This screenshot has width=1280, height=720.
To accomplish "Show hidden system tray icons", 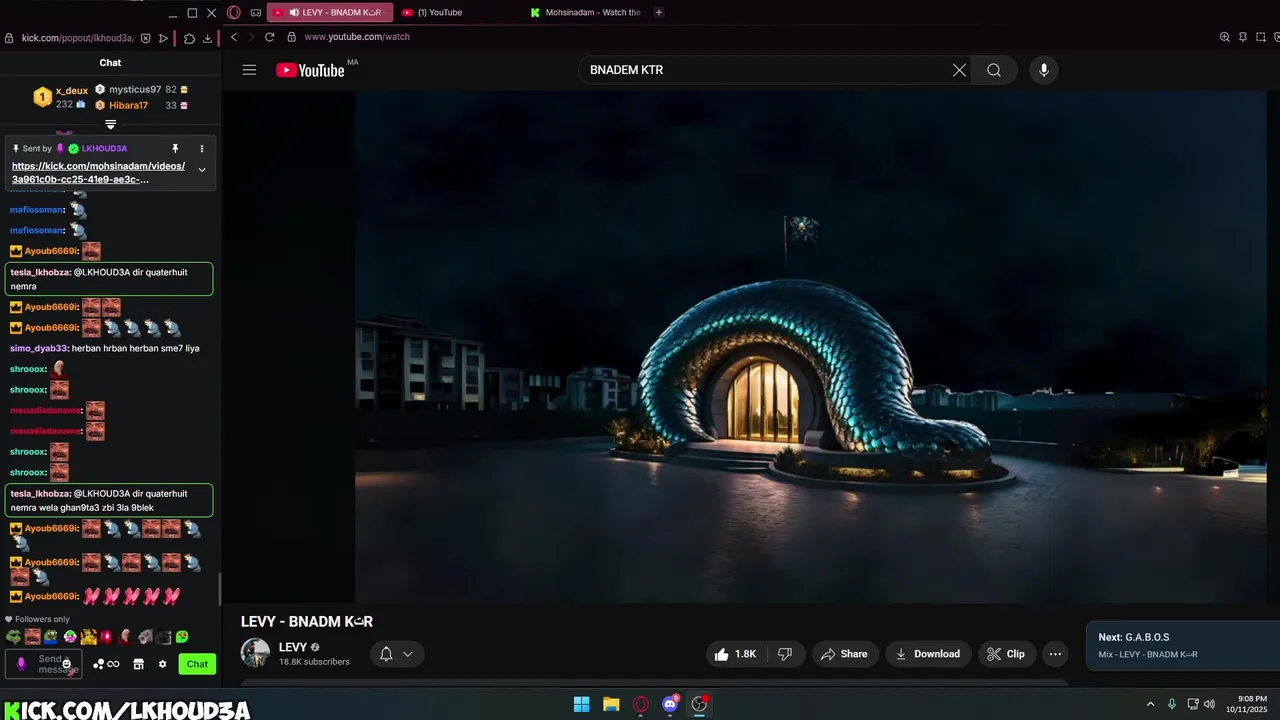I will (x=1150, y=704).
